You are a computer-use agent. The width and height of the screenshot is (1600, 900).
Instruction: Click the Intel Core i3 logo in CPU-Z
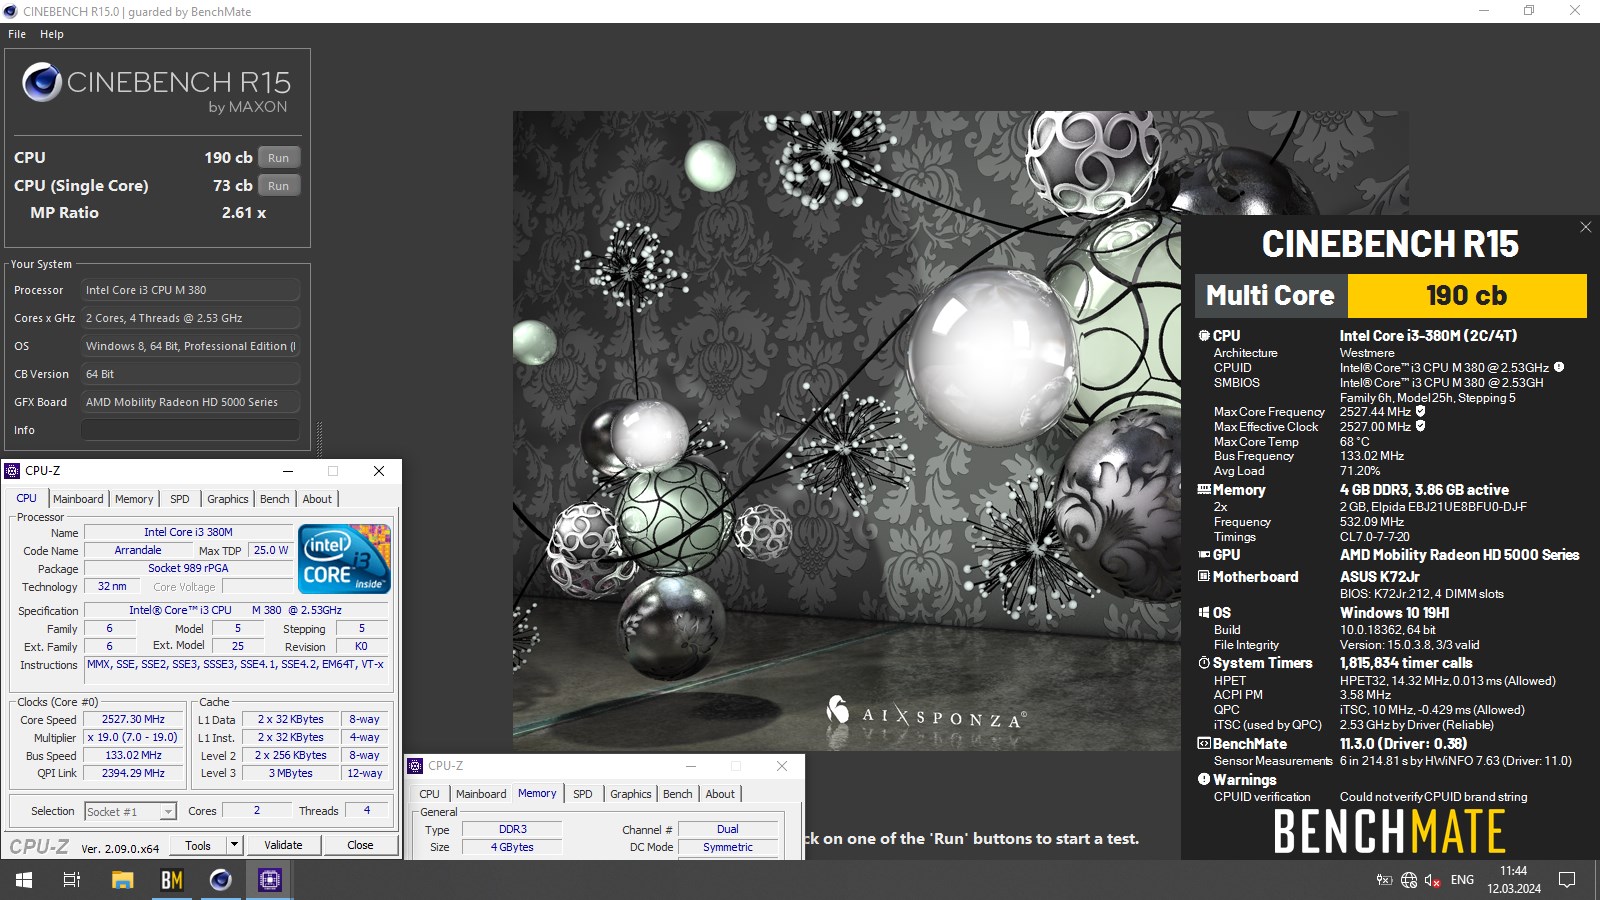coord(344,559)
